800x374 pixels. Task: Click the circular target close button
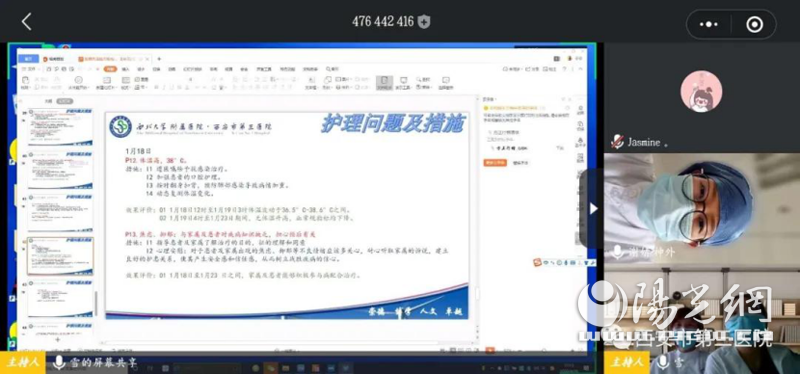(x=755, y=24)
